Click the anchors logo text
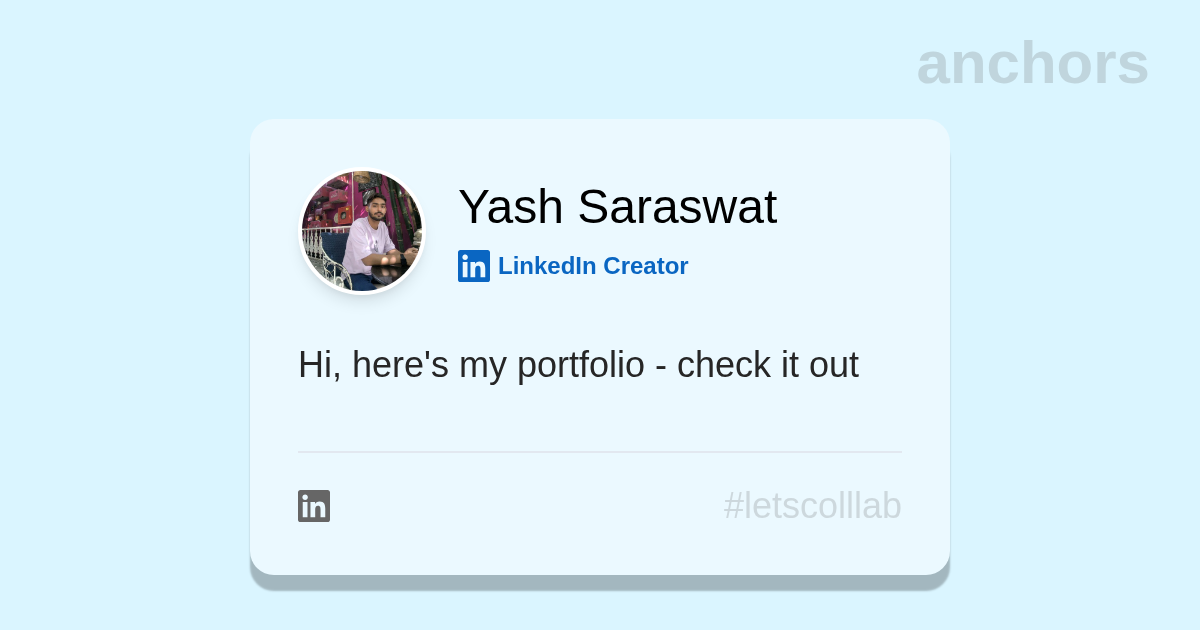The image size is (1200, 630). (1032, 63)
